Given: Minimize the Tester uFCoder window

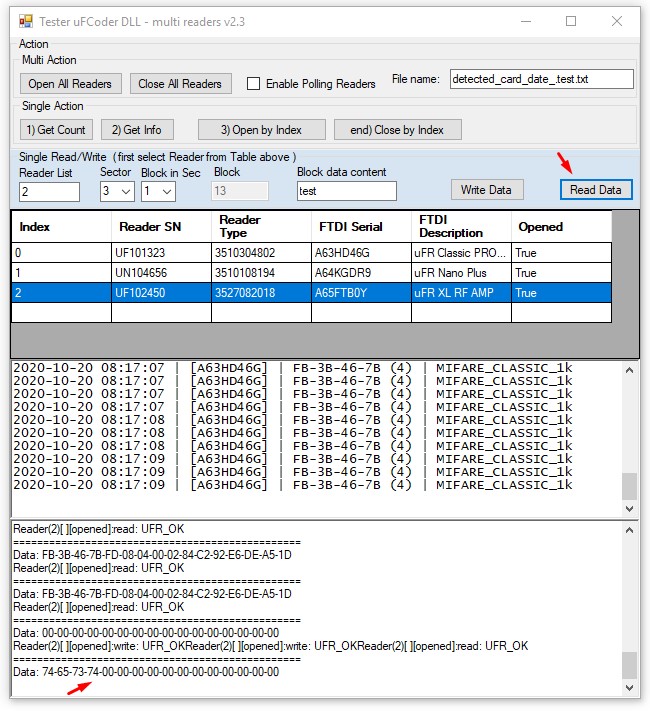Looking at the screenshot, I should (x=526, y=21).
